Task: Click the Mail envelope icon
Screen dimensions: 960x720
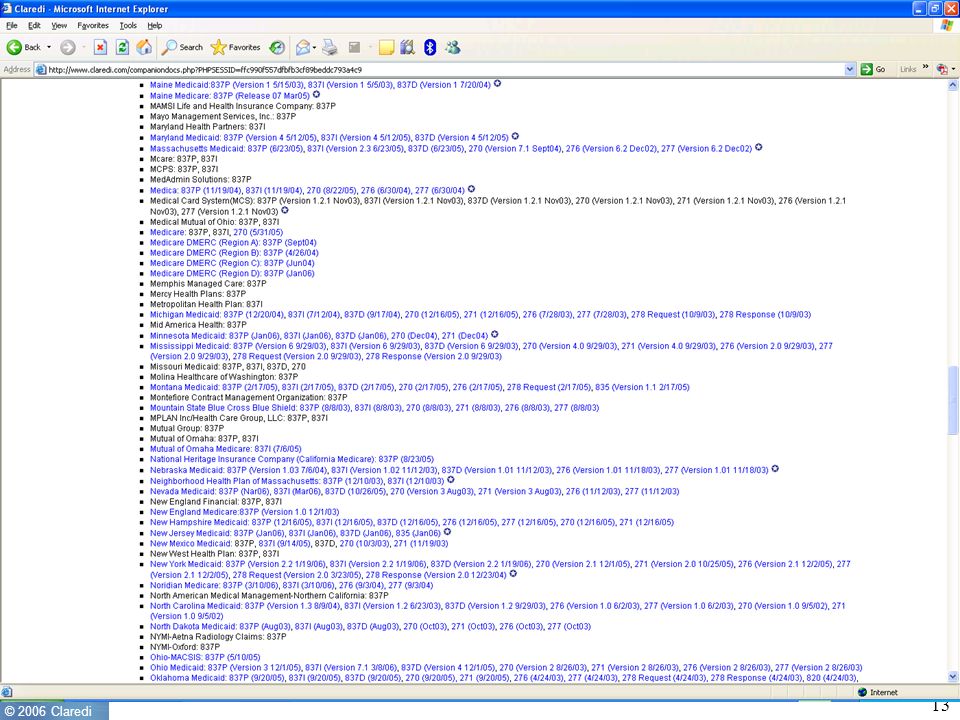Action: tap(302, 47)
